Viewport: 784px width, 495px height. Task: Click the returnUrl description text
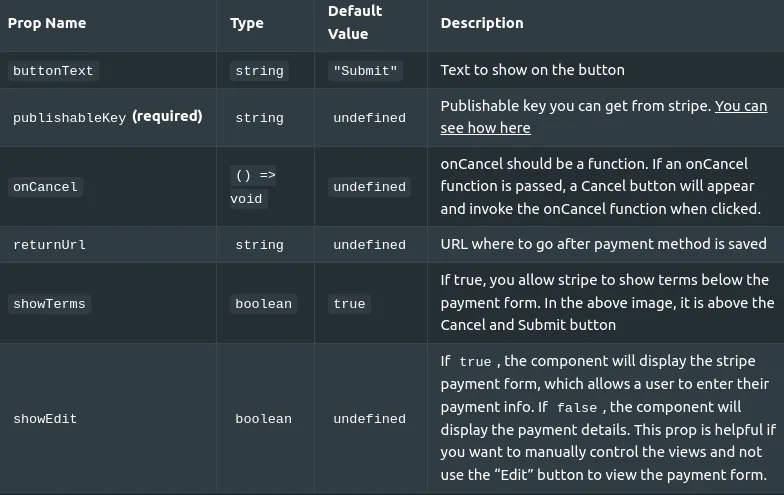coord(604,244)
